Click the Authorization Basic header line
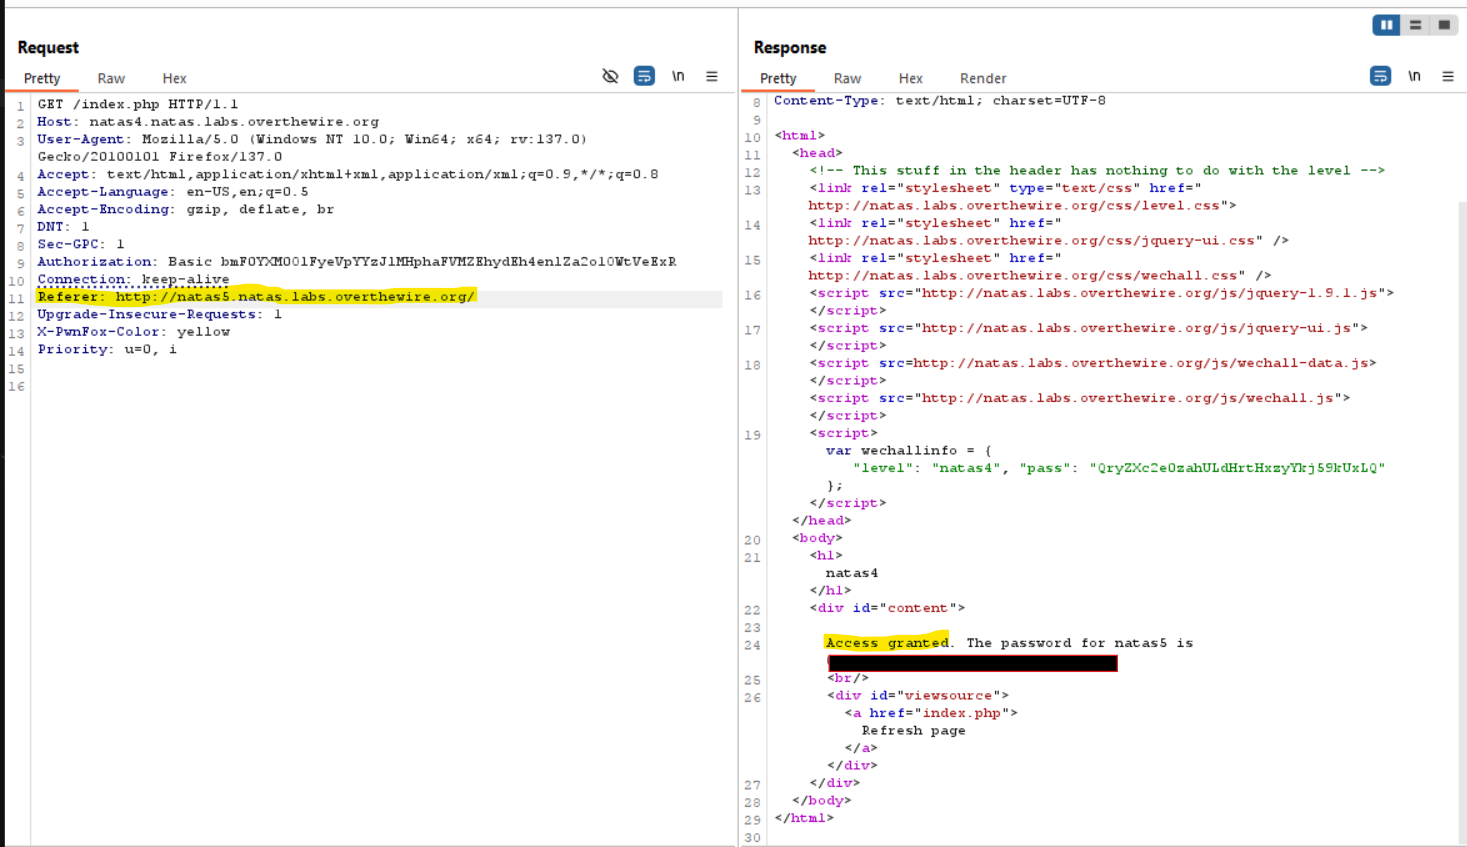 [357, 262]
